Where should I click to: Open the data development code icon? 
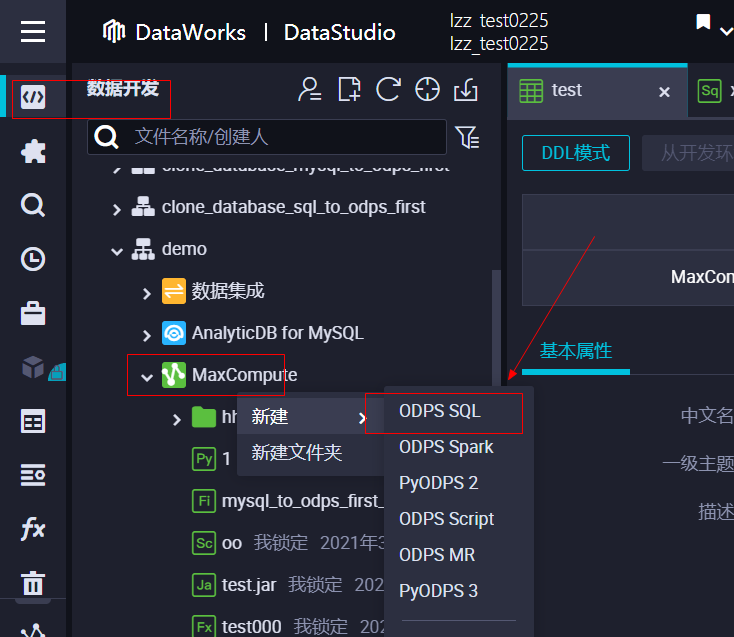(x=33, y=97)
